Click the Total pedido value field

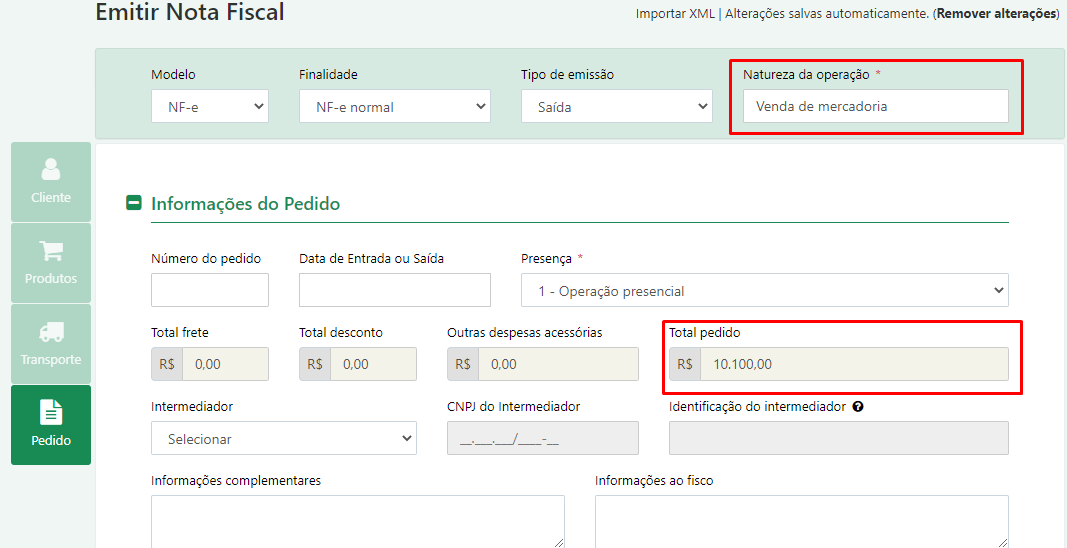(x=855, y=364)
